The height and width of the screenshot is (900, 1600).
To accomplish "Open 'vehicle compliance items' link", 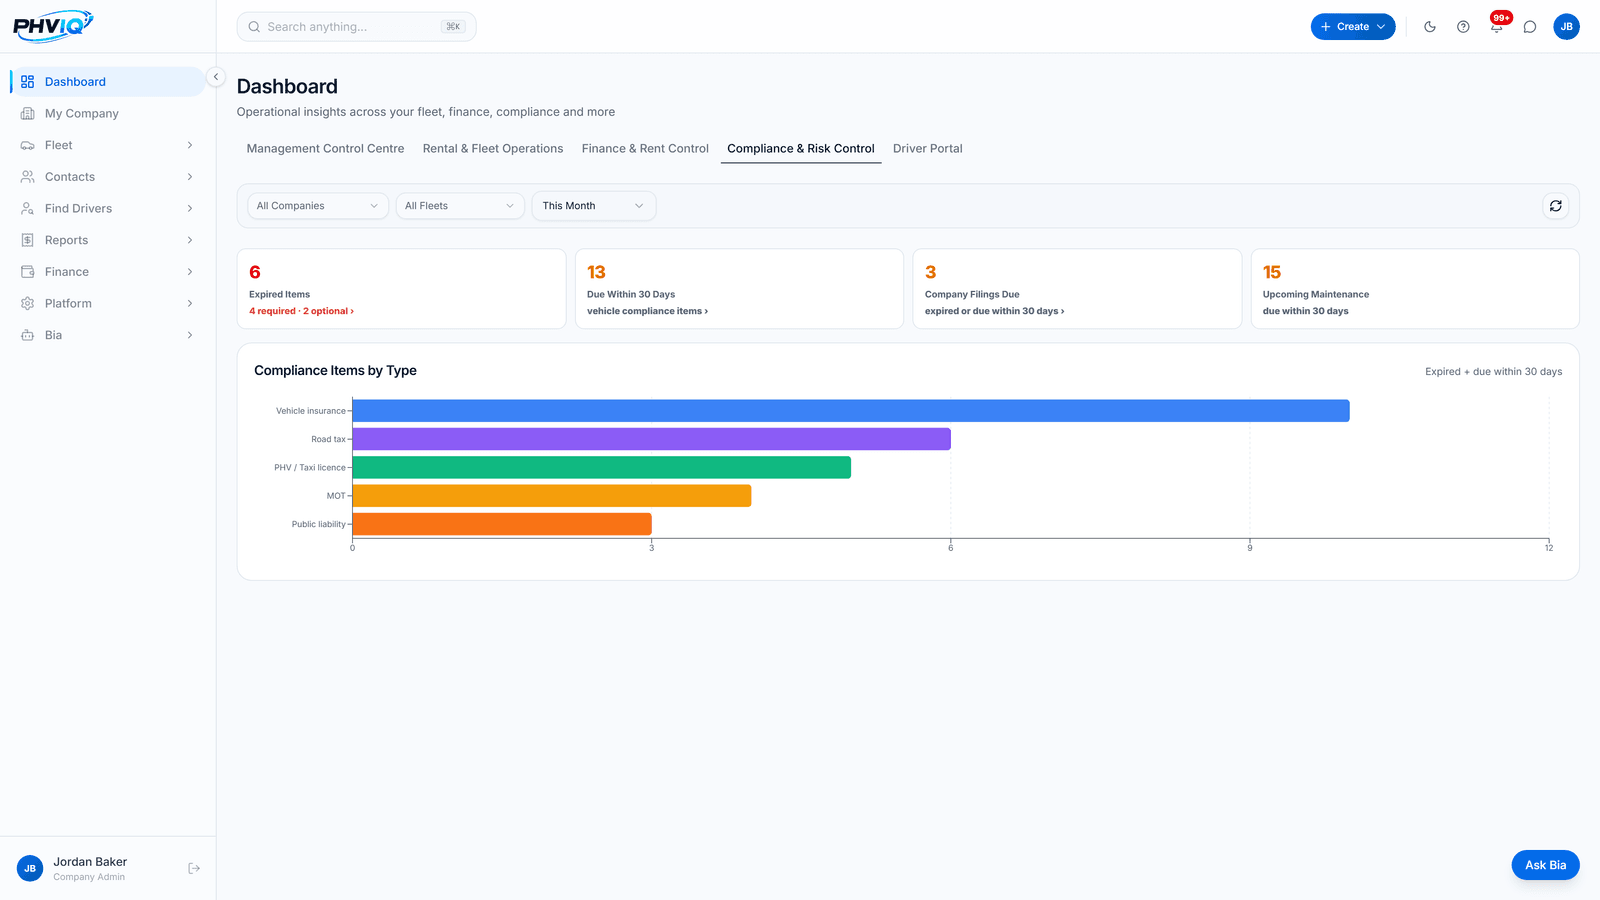I will [x=647, y=311].
